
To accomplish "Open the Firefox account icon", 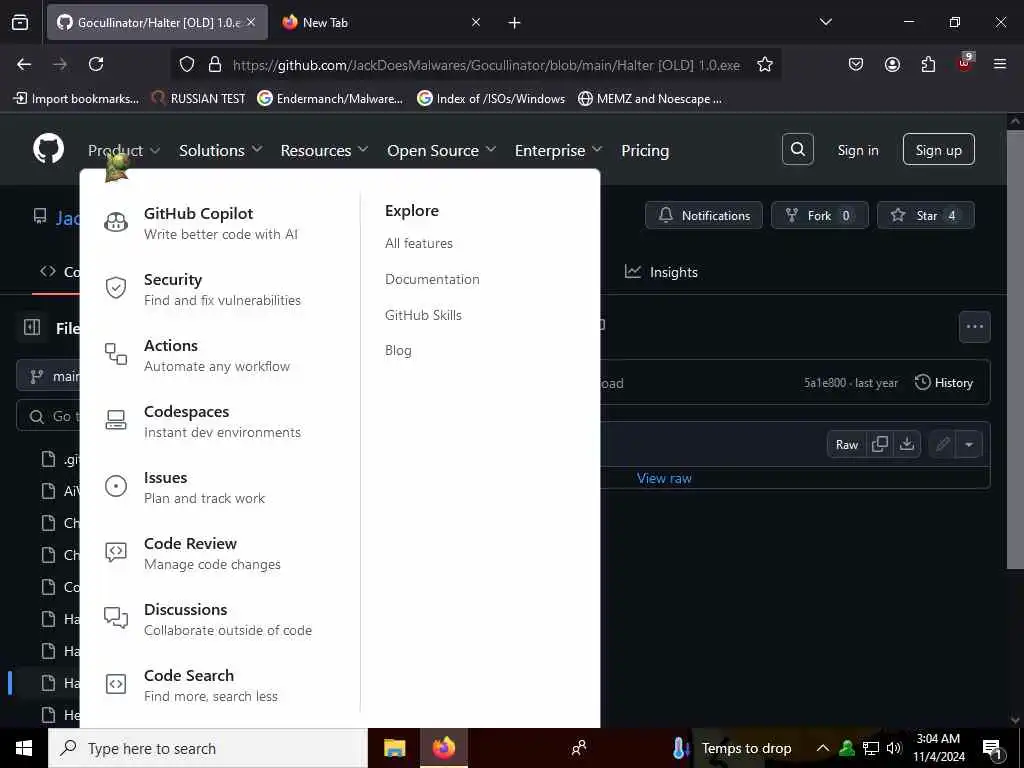I will point(892,64).
